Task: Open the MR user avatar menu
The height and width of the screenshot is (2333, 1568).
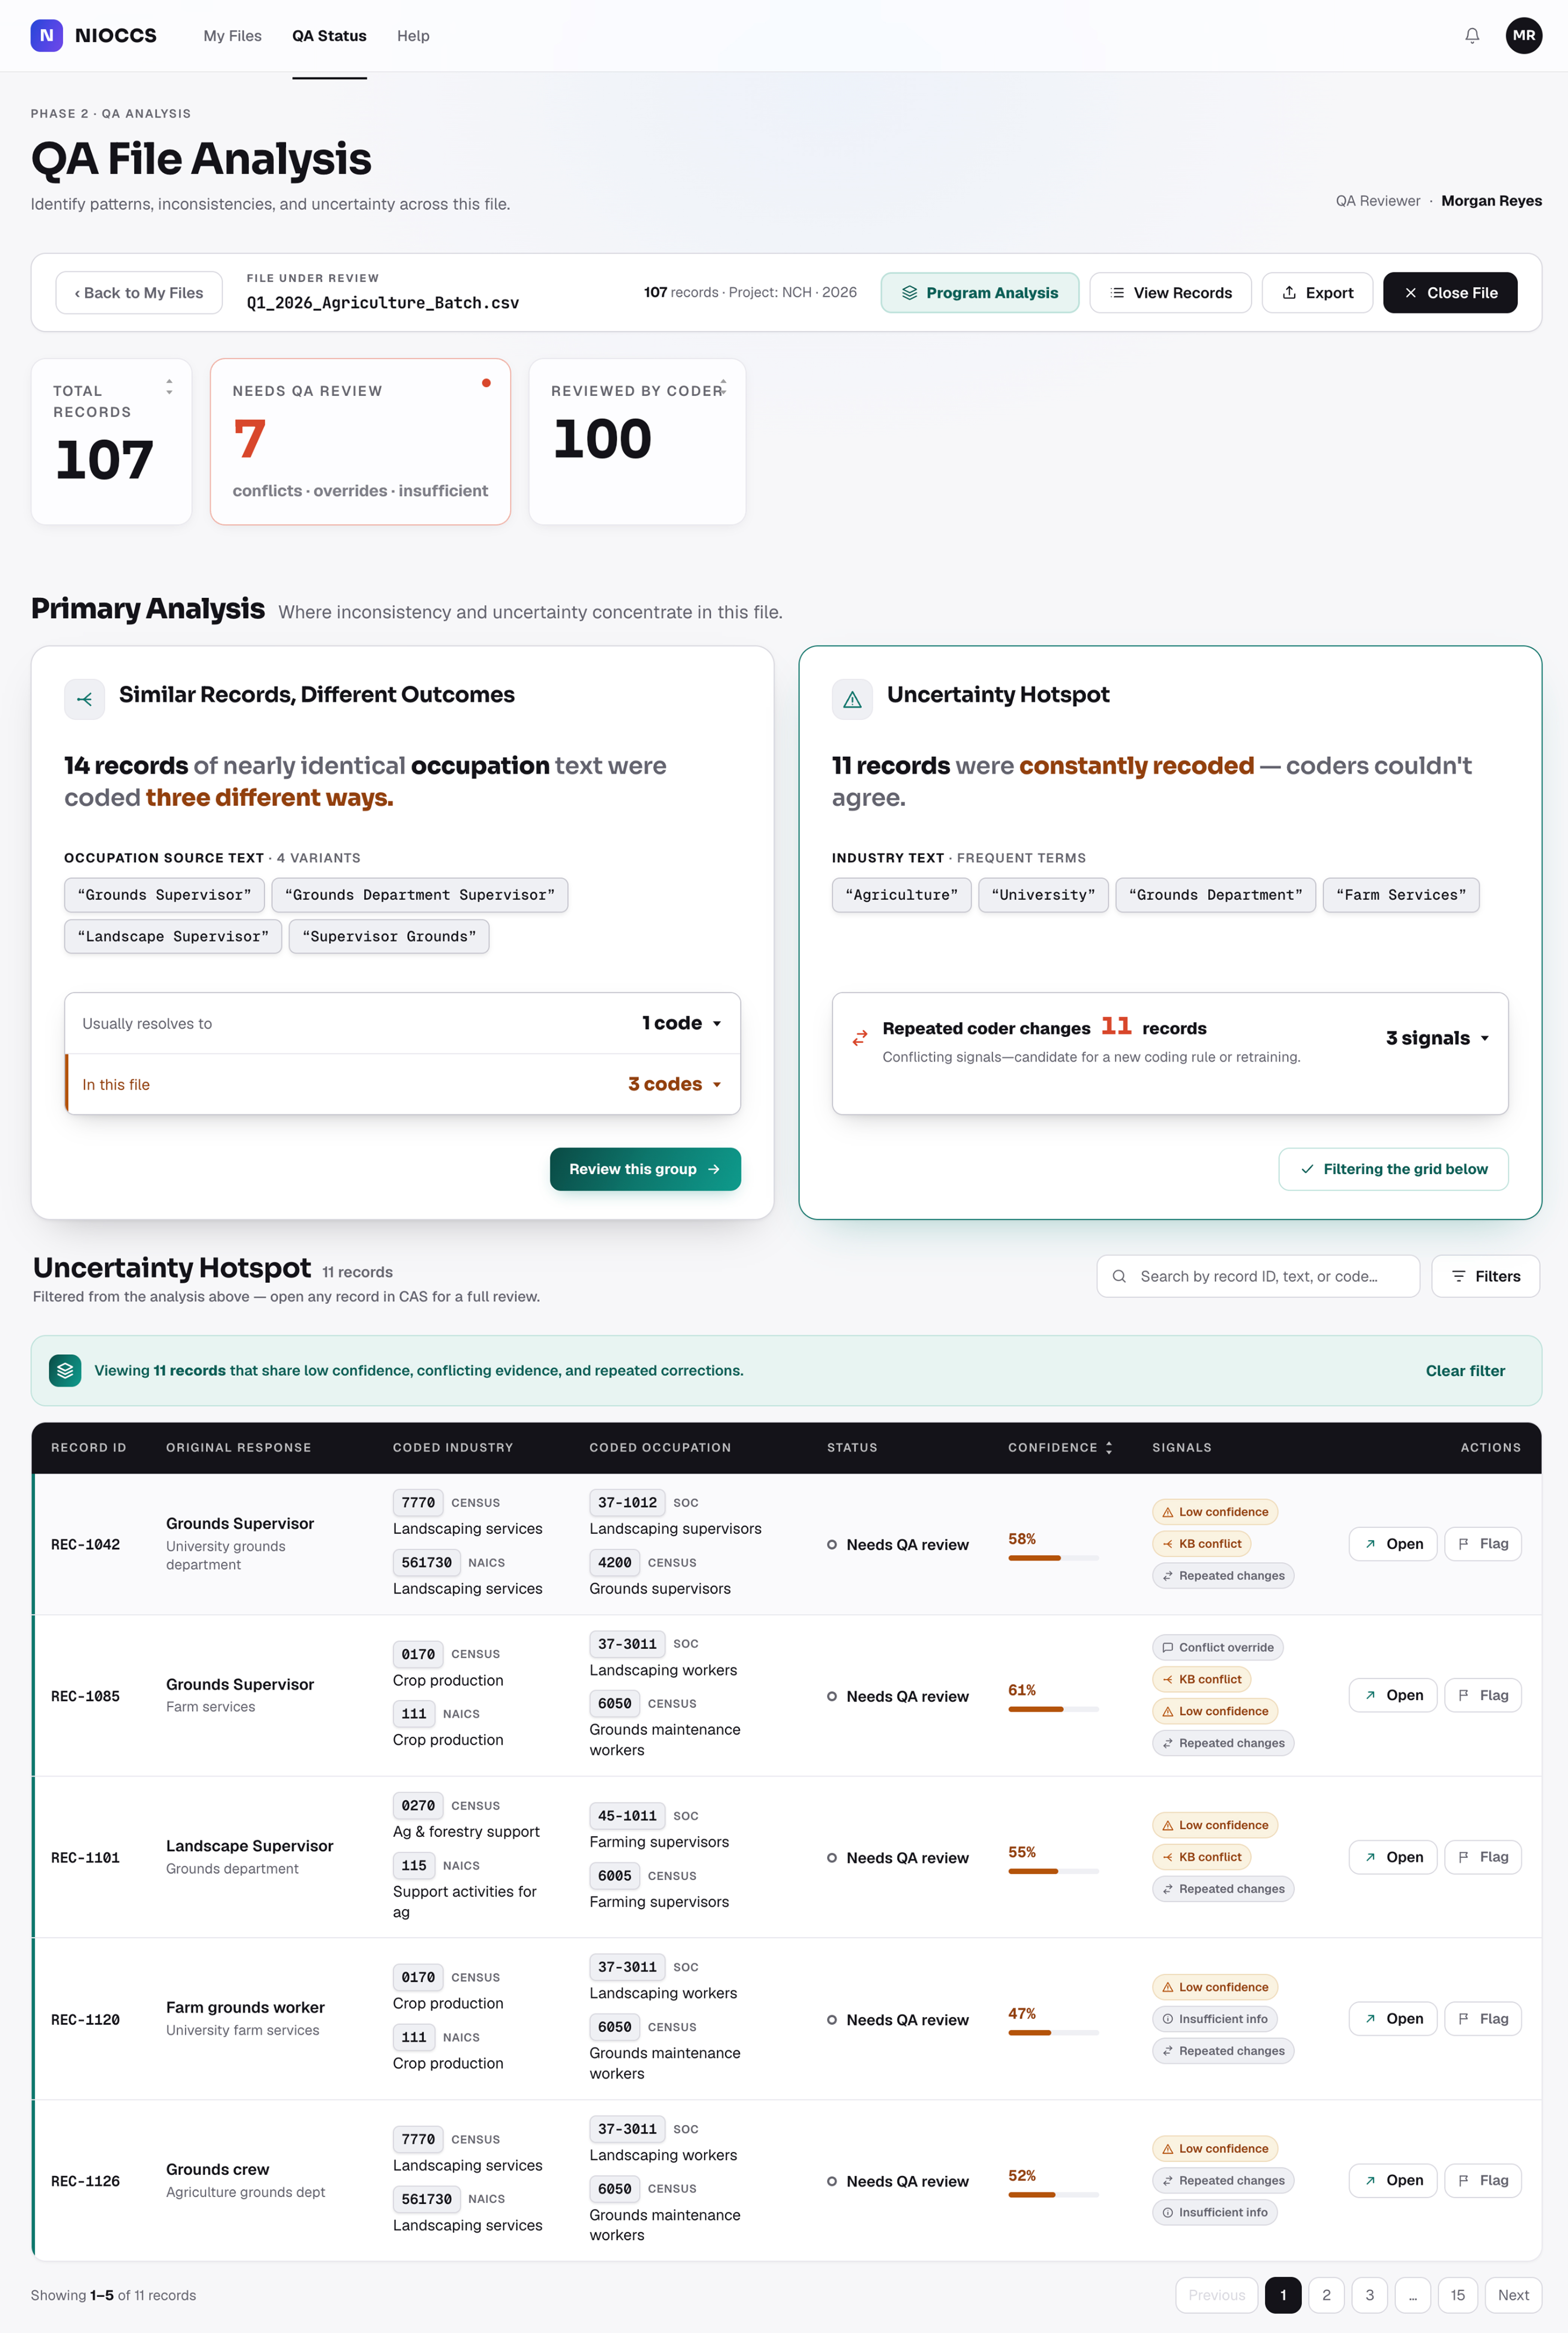Action: [1523, 35]
